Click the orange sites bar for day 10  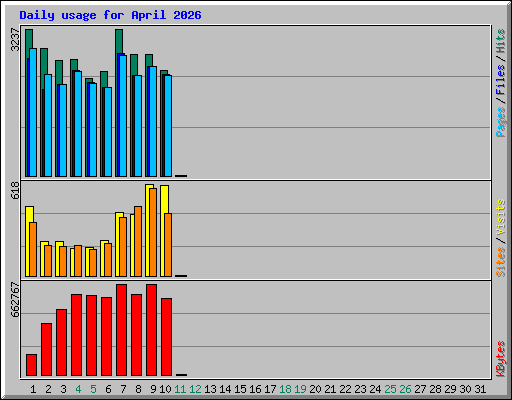(x=168, y=245)
